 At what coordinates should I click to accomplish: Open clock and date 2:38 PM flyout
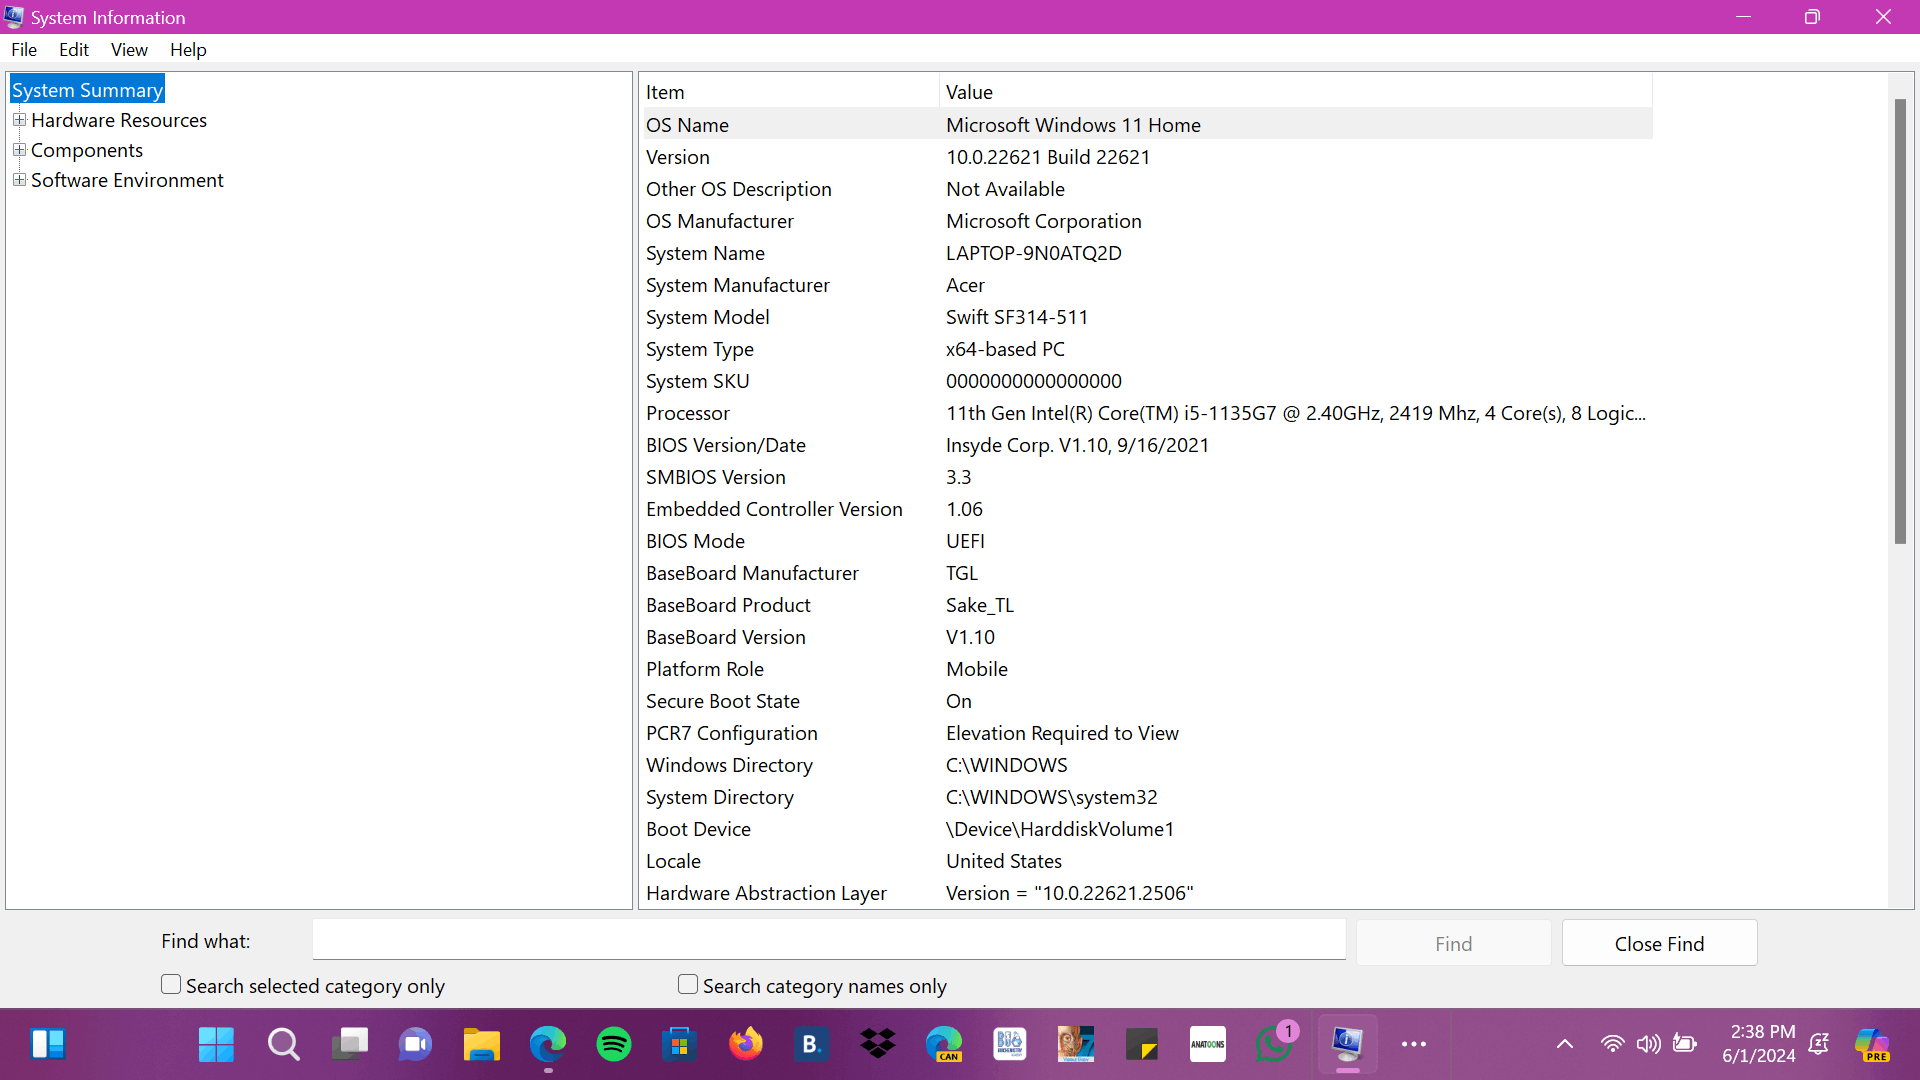pyautogui.click(x=1759, y=1044)
